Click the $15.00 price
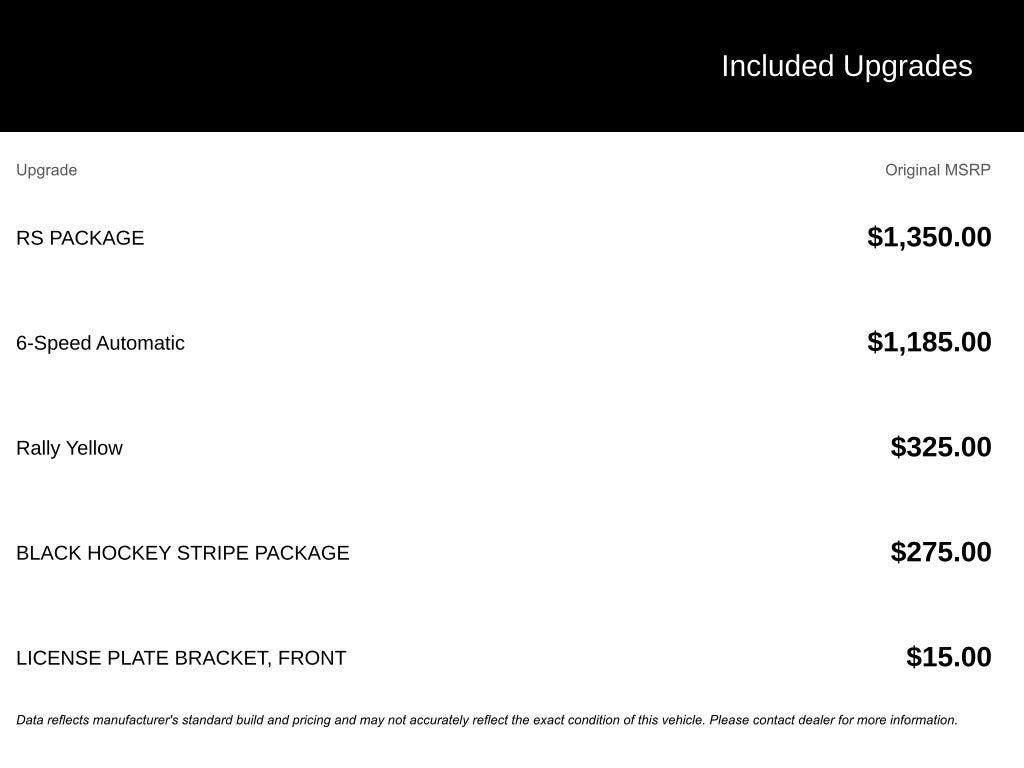 point(949,657)
